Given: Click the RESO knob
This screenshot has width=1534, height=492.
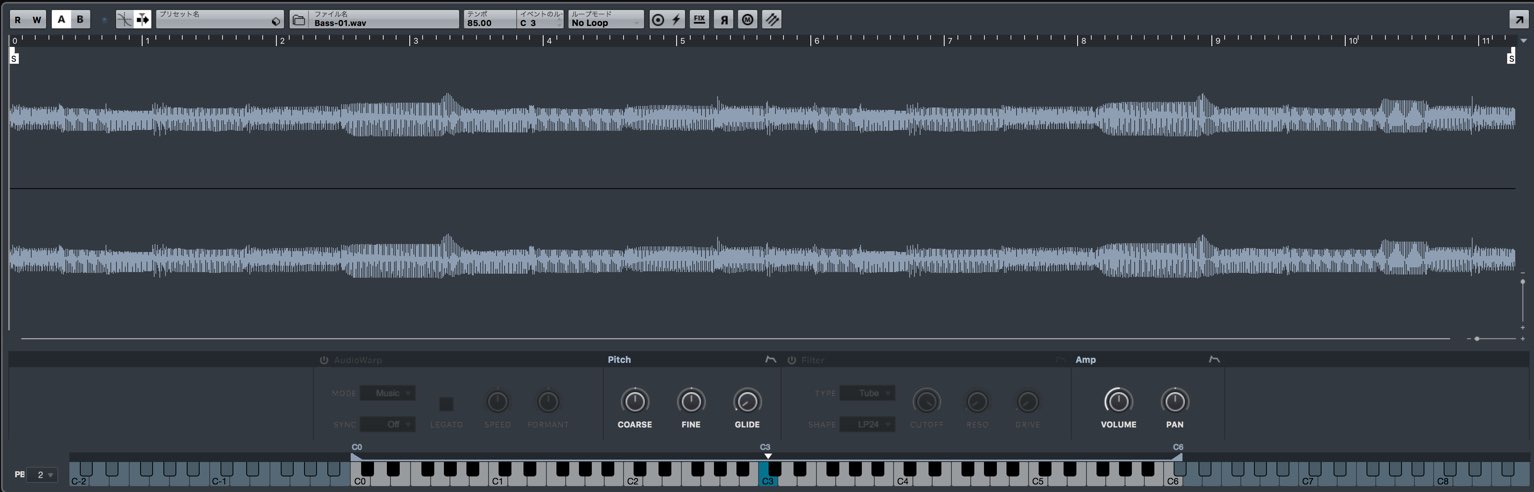Looking at the screenshot, I should click(978, 402).
